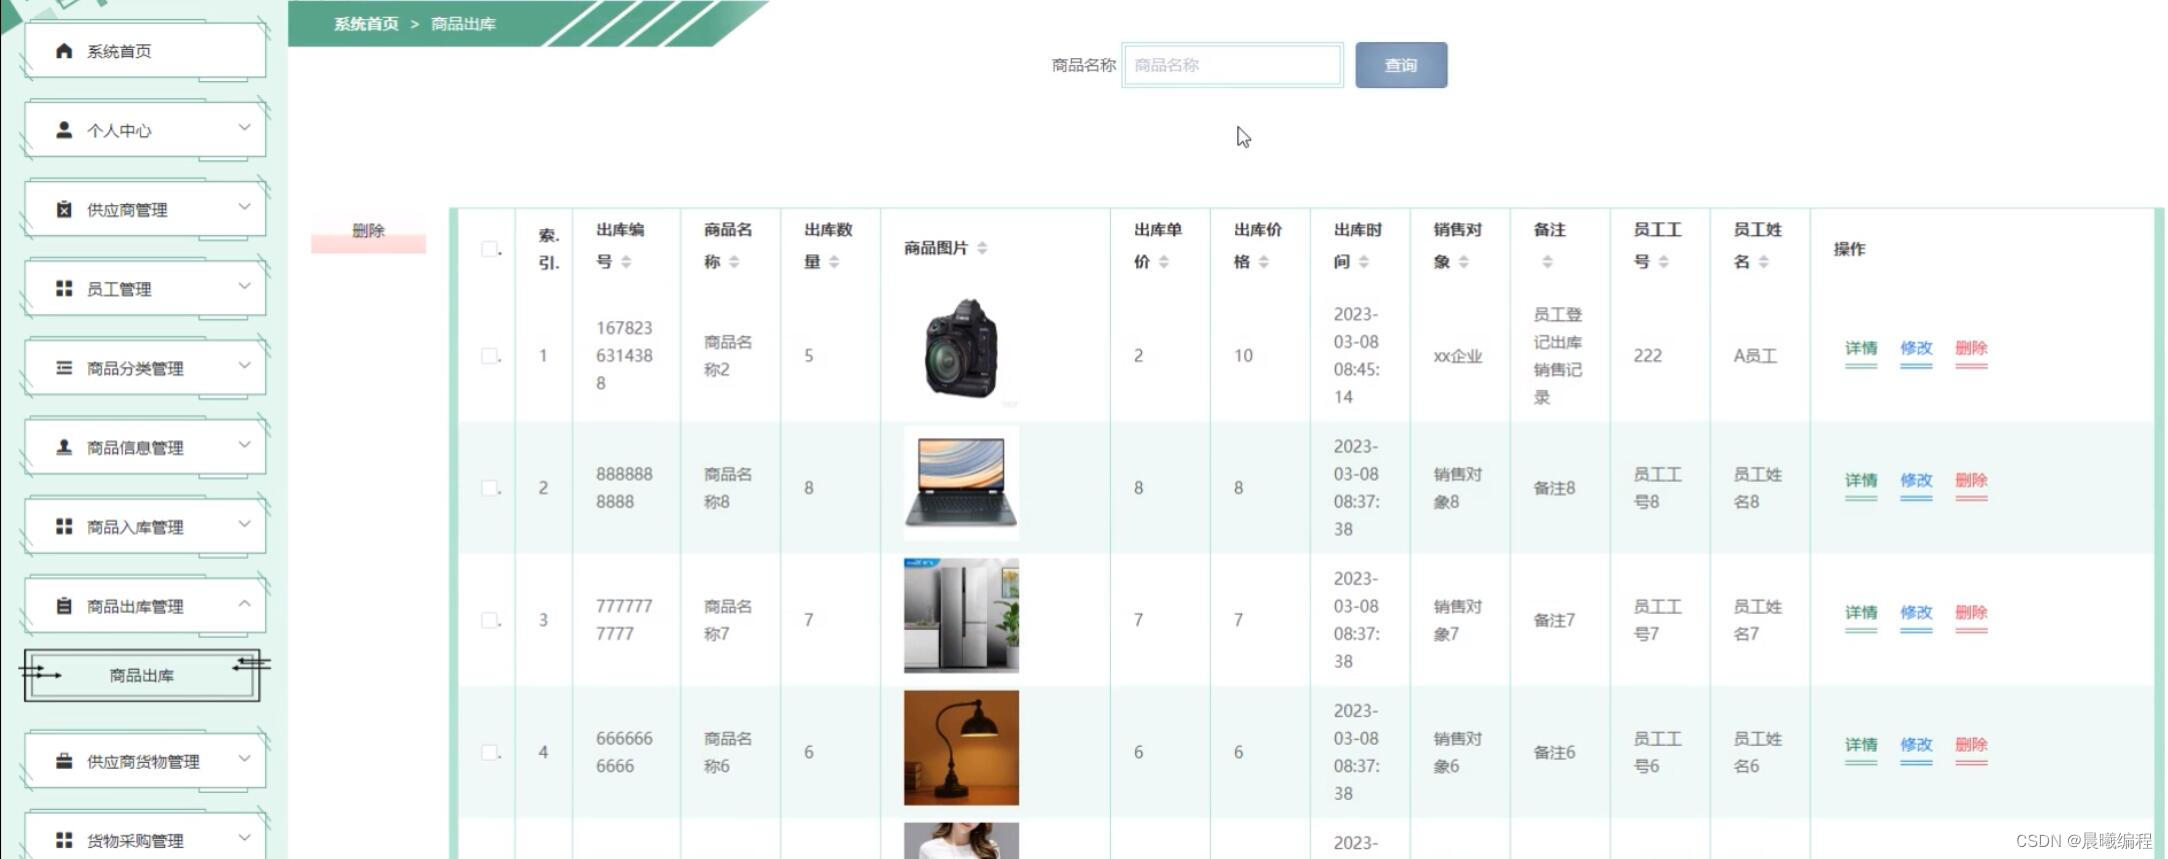
Task: Click the user icon for 商品信息管理
Action: (64, 447)
